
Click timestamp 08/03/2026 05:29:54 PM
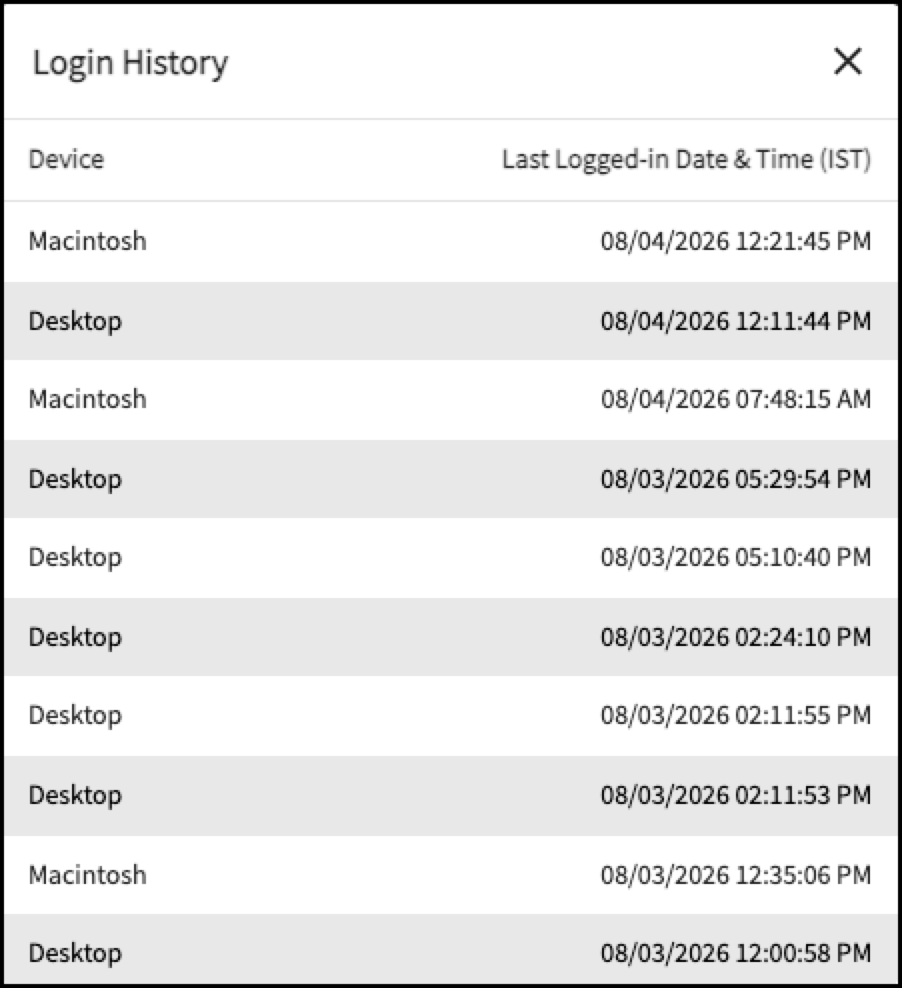[x=736, y=479]
